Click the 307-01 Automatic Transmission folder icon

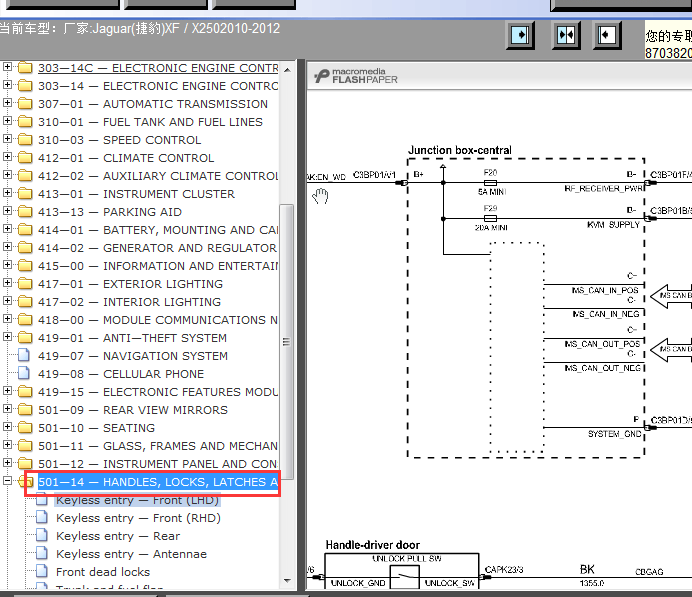[25, 103]
